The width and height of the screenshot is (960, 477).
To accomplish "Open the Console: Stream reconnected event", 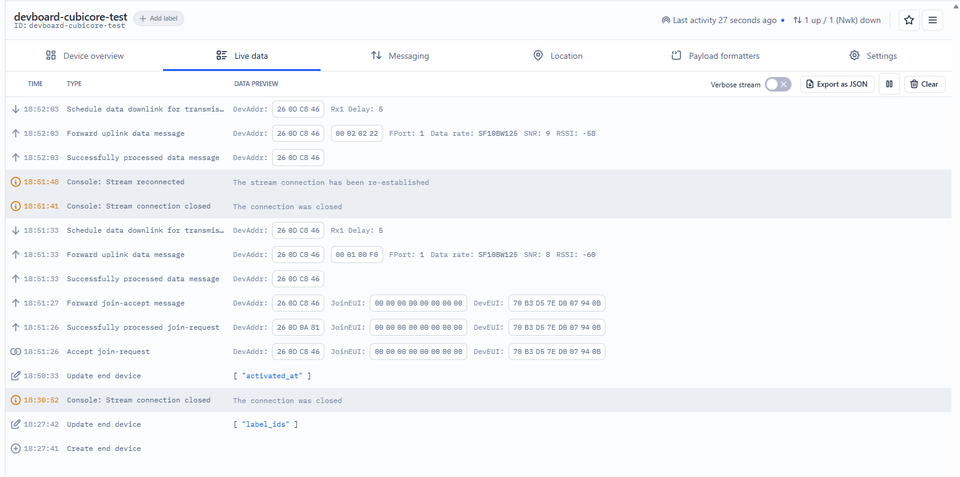I will 479,182.
